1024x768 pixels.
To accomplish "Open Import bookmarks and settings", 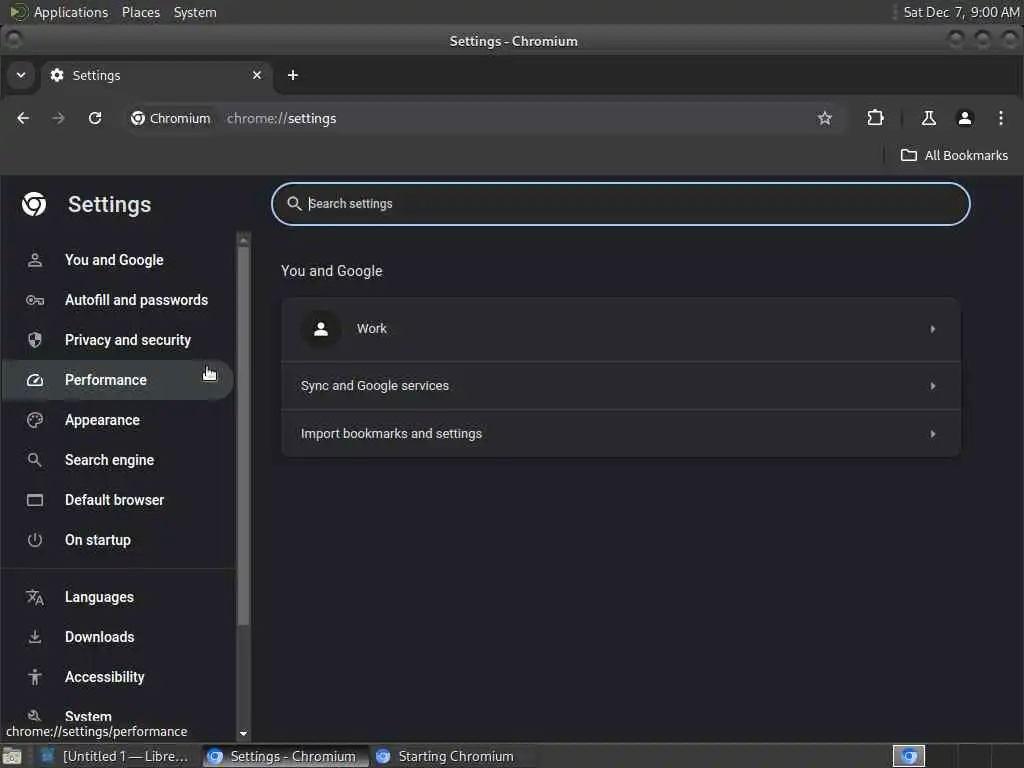I will [620, 434].
